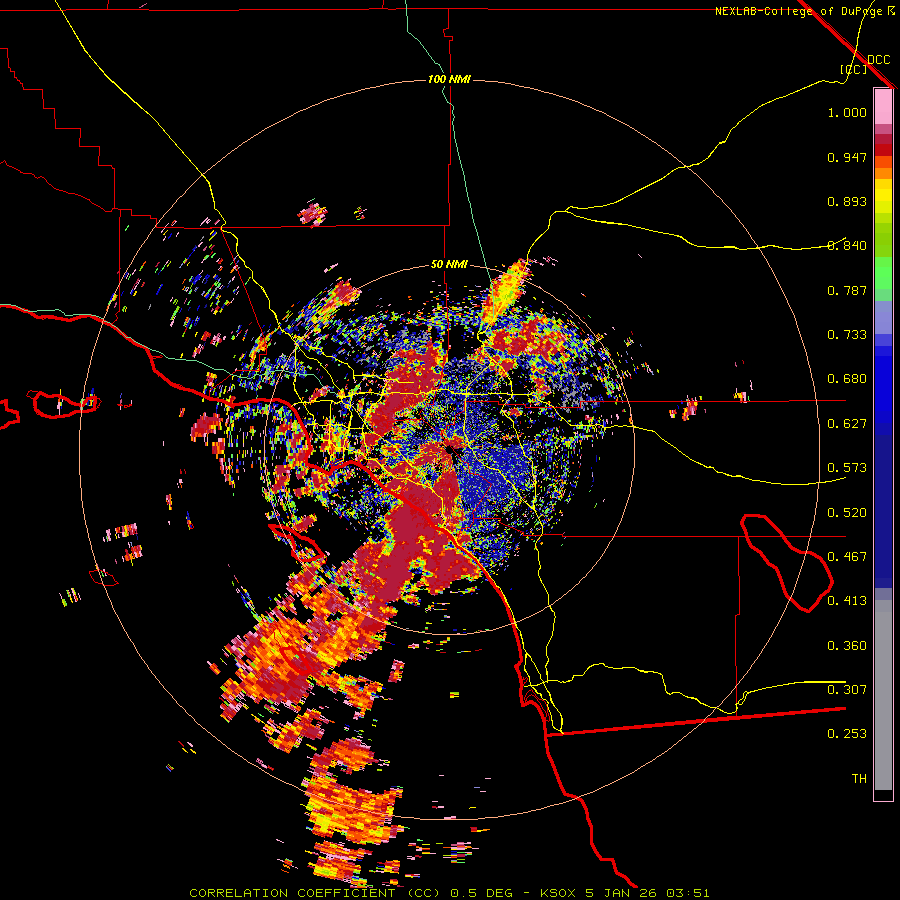
Task: Click the 0.680 scale value
Action: point(847,379)
